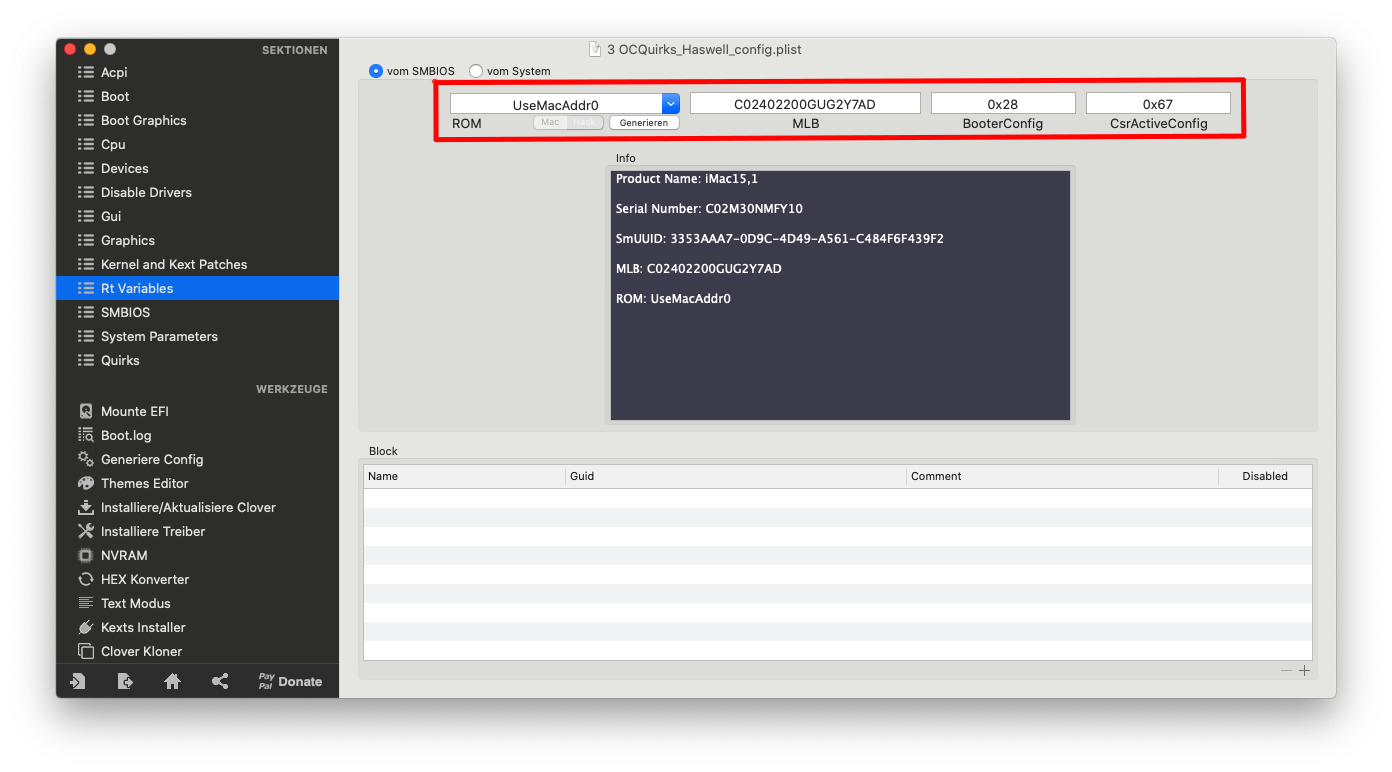Viewport: 1392px width, 772px height.
Task: Click the CsrActiveConfig field with 0x67
Action: 1158,103
